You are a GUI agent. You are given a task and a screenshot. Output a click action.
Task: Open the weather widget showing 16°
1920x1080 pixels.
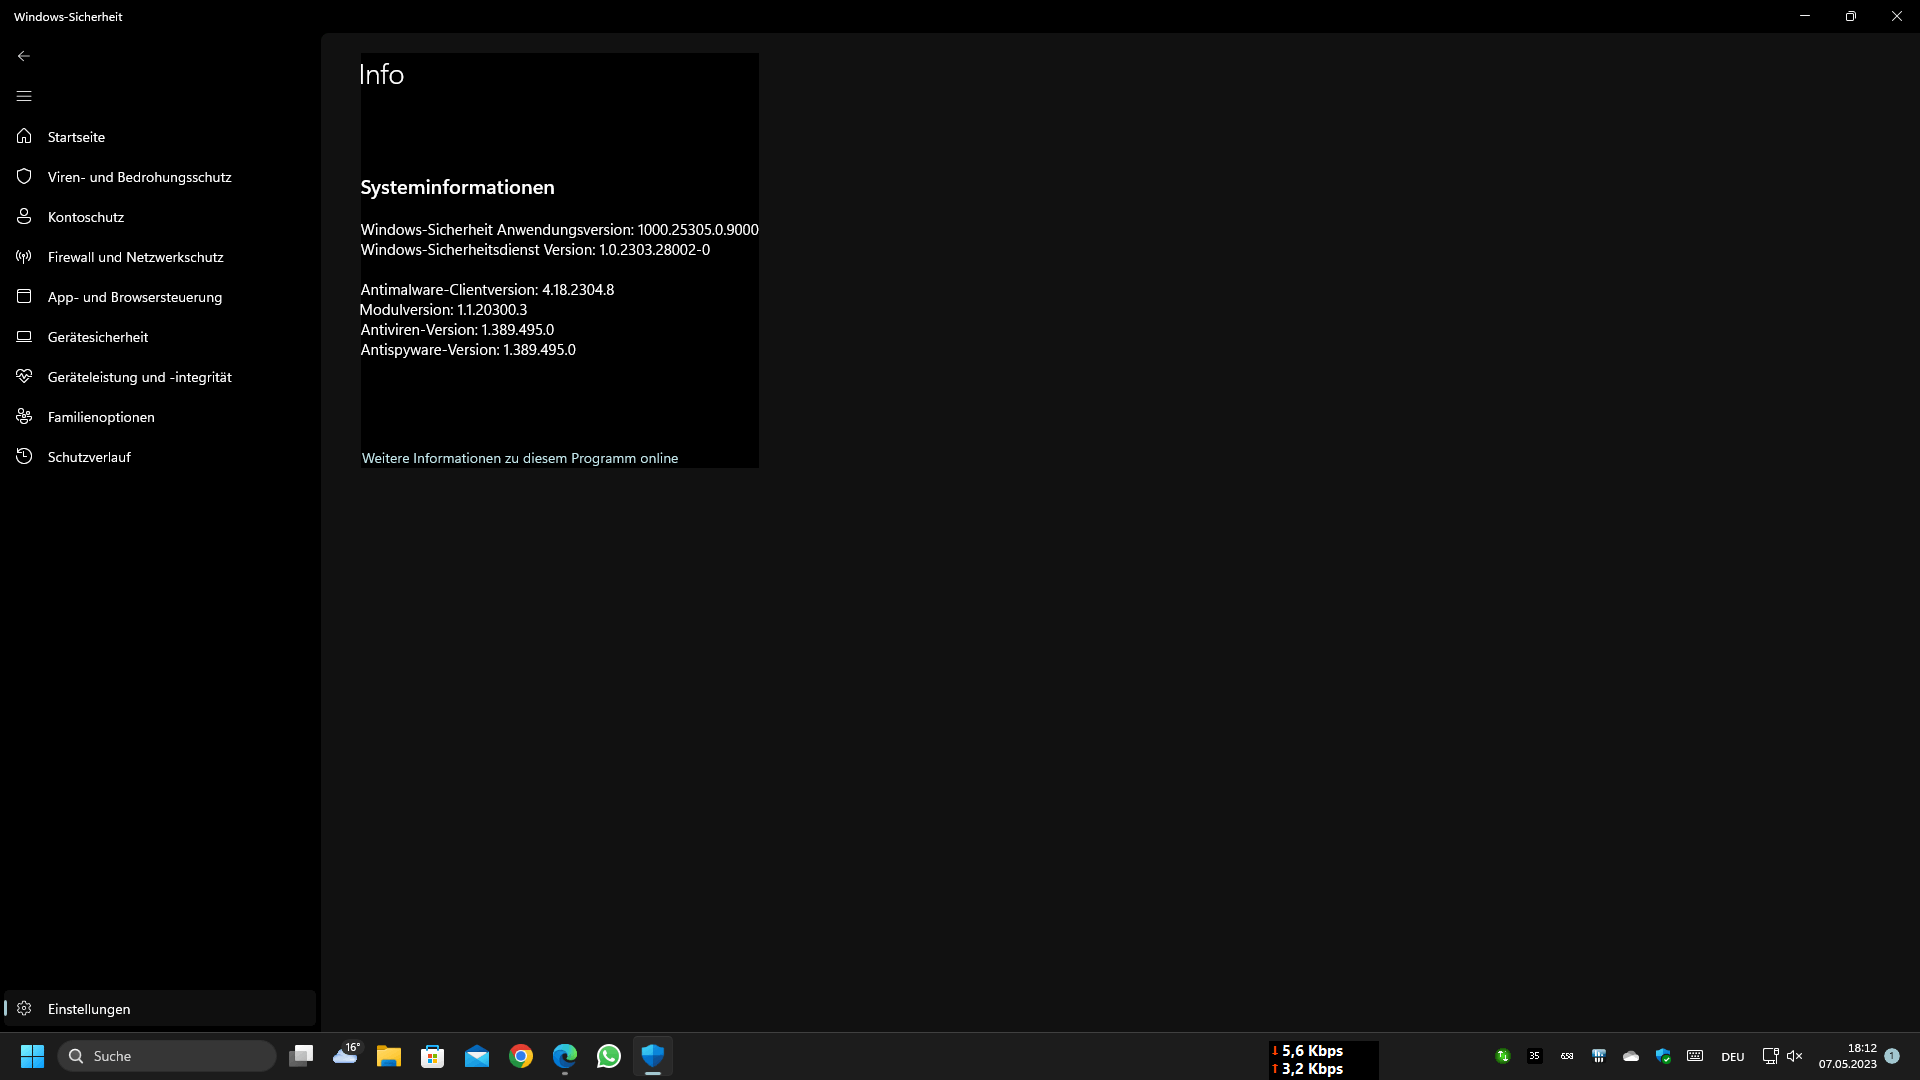[345, 1056]
